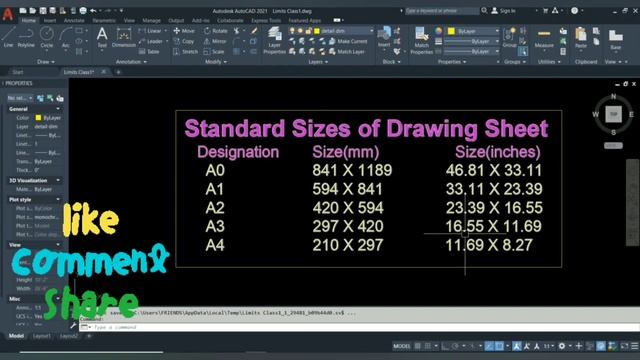Open the Annotate ribbon tab
Image resolution: width=640 pixels, height=360 pixels.
(74, 20)
